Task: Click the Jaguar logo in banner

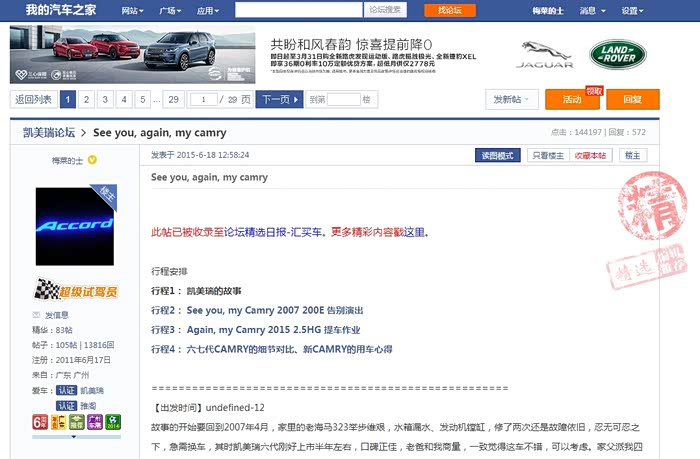Action: click(x=545, y=55)
